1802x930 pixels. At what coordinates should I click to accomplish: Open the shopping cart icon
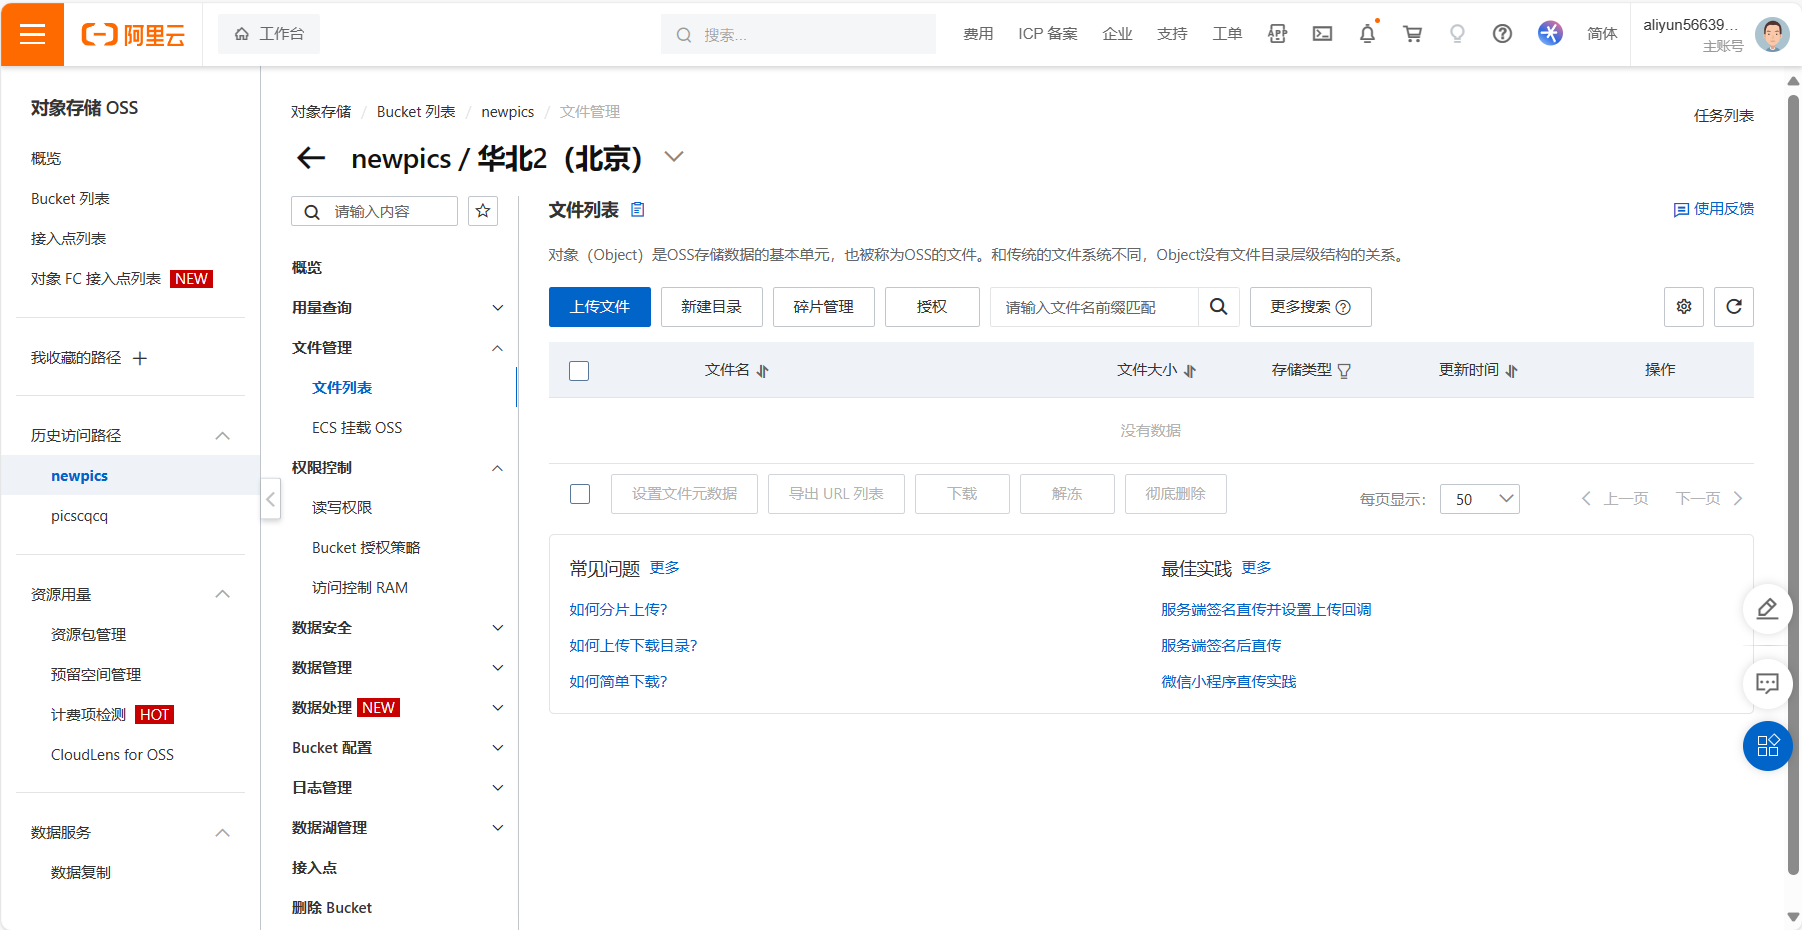click(x=1412, y=34)
